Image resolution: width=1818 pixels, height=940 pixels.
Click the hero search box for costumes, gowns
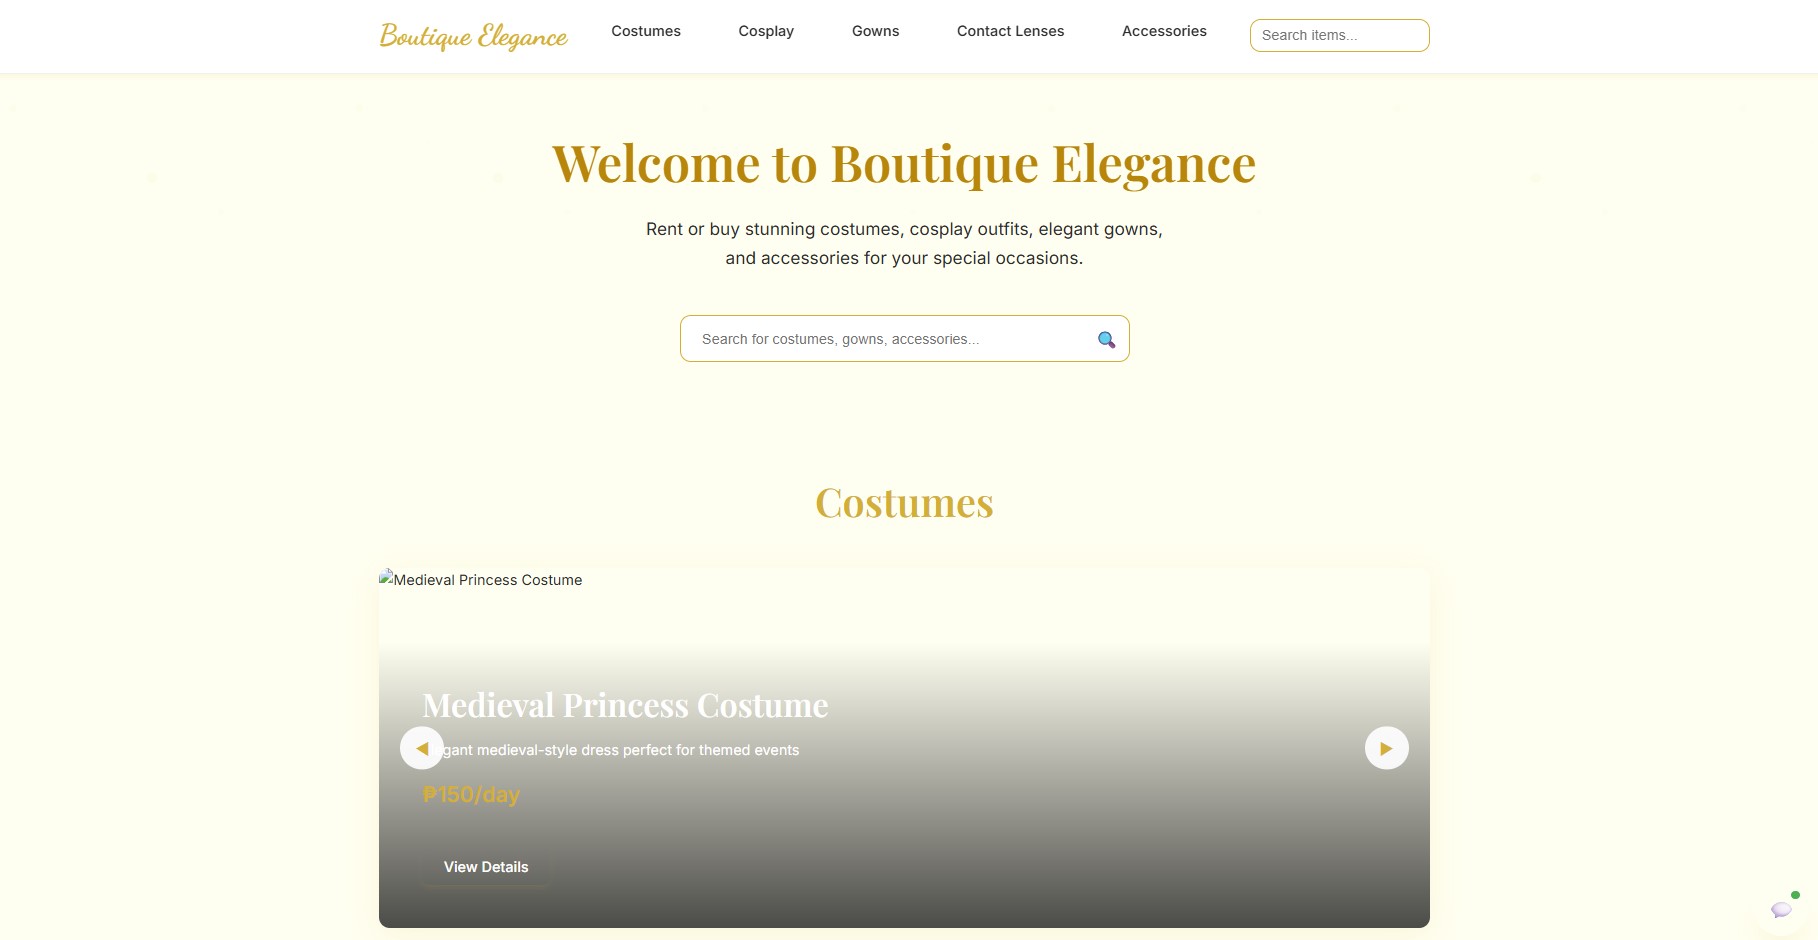(x=904, y=339)
